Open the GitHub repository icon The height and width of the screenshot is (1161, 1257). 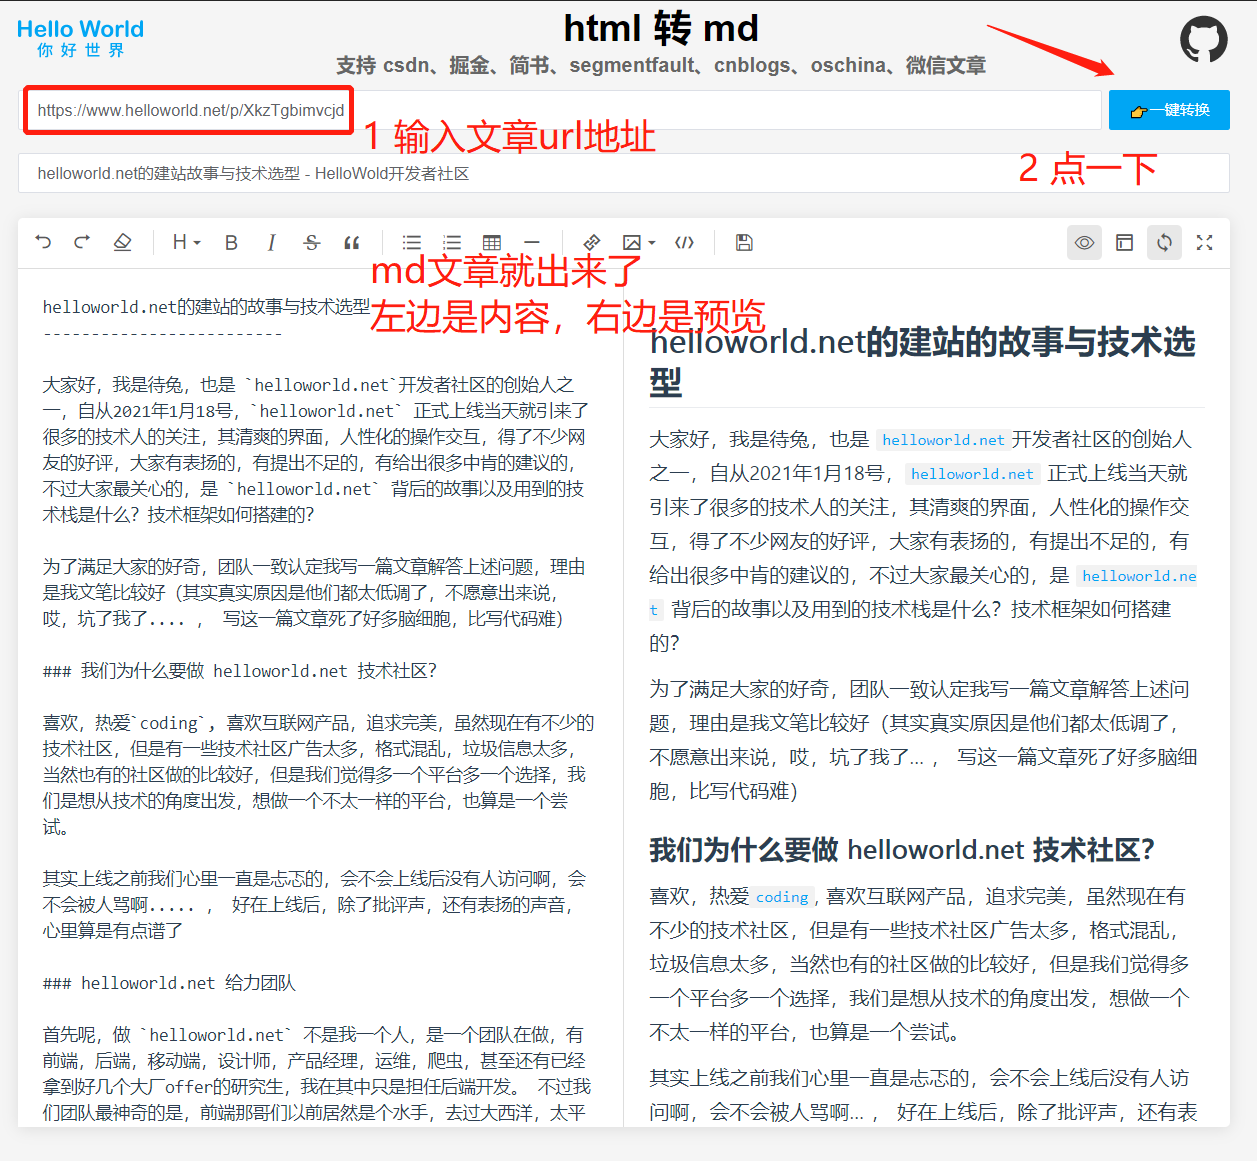(x=1204, y=40)
